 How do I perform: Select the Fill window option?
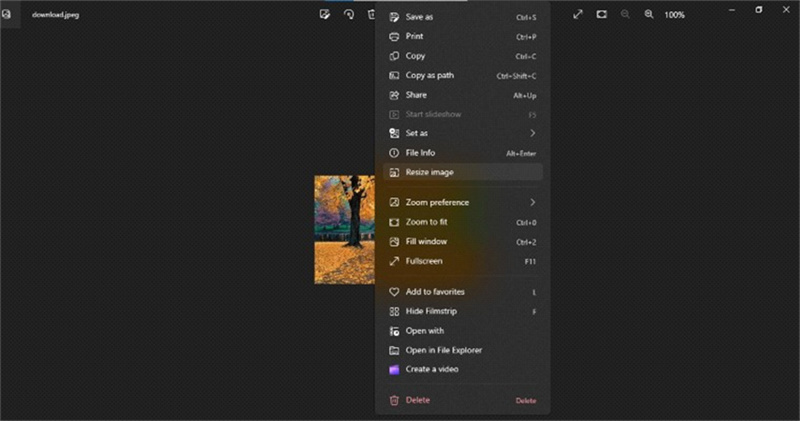[462, 242]
